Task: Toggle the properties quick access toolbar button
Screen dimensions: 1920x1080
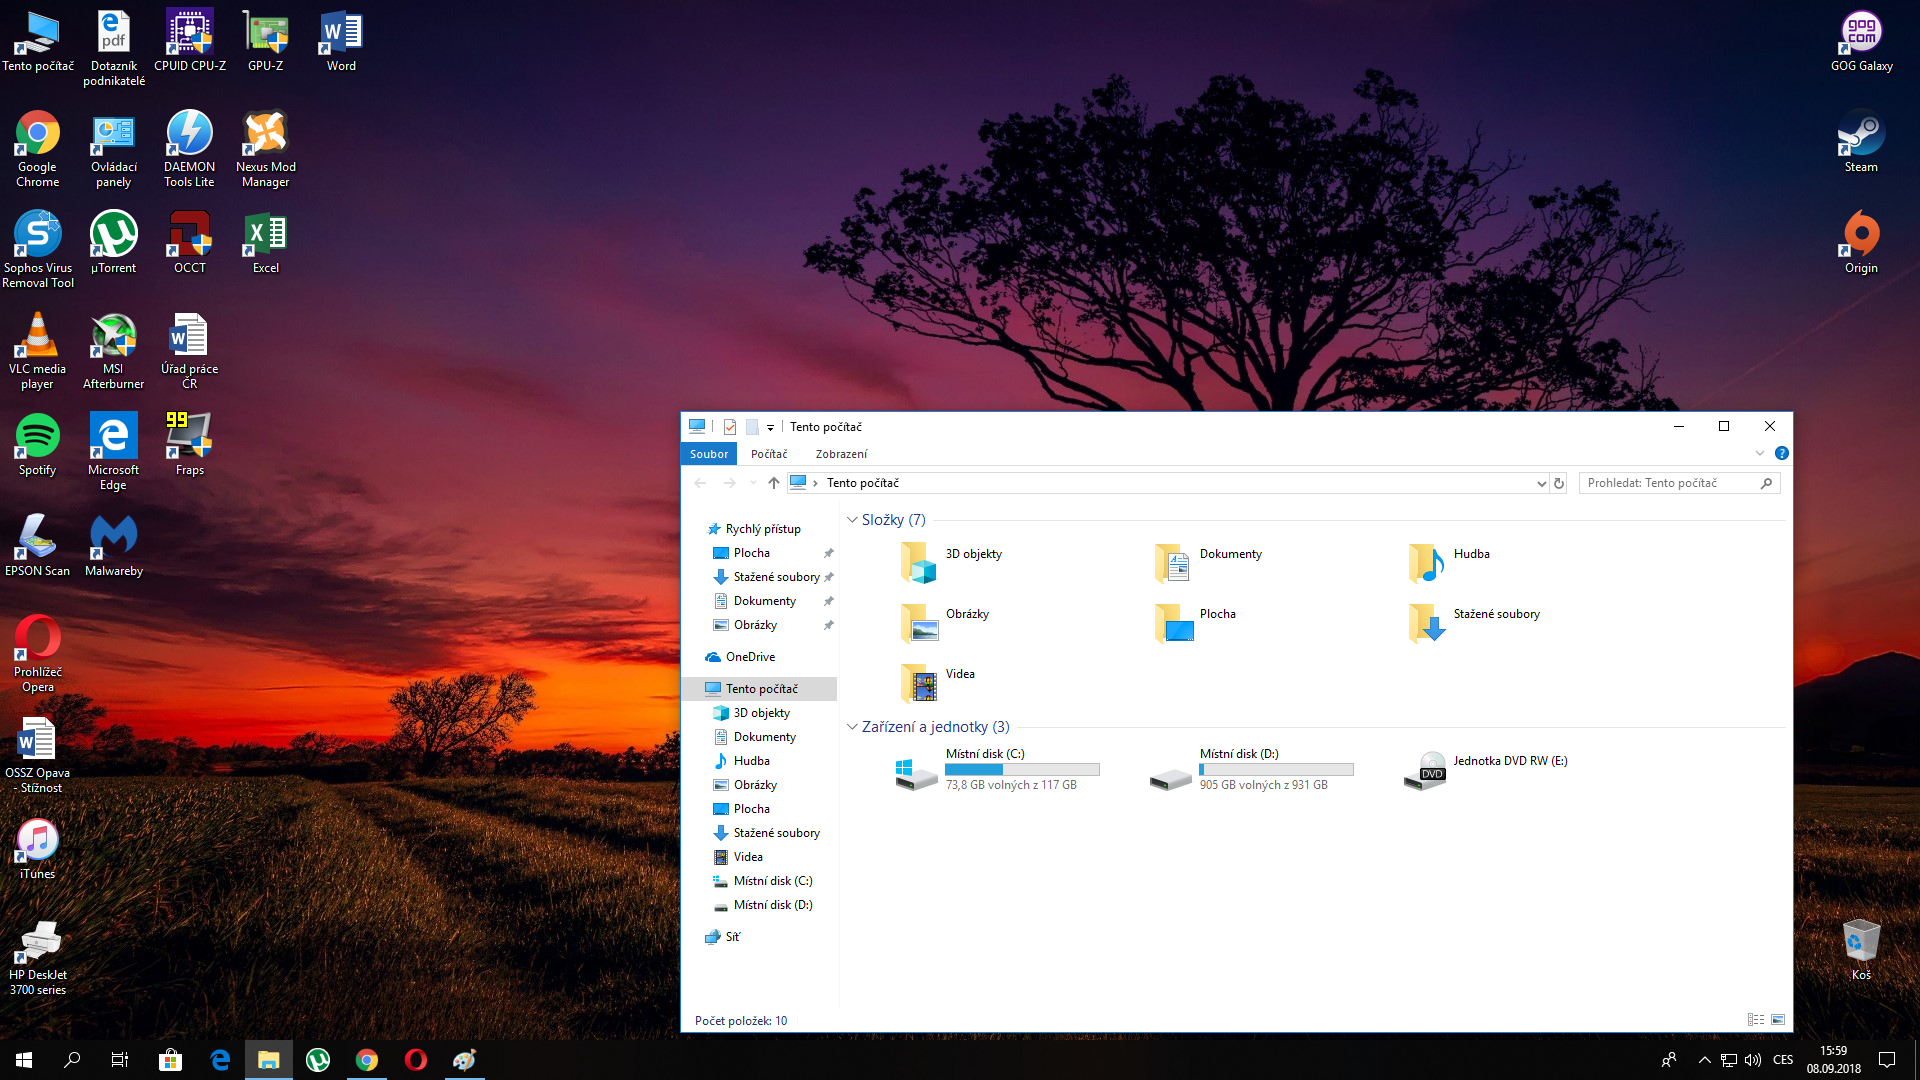Action: [730, 427]
